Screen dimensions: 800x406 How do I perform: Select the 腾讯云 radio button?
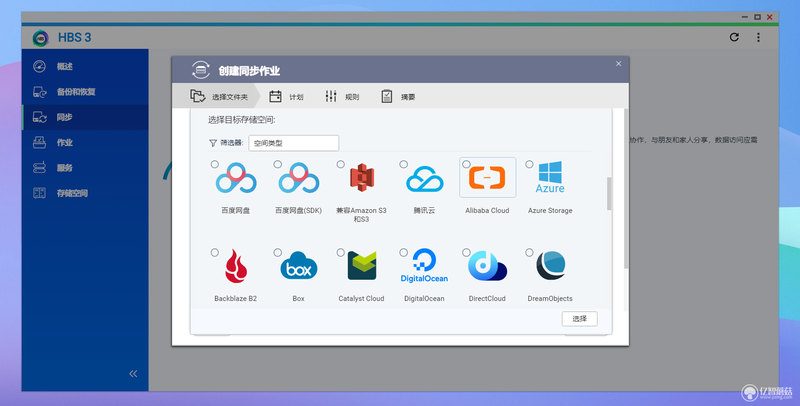(x=404, y=164)
